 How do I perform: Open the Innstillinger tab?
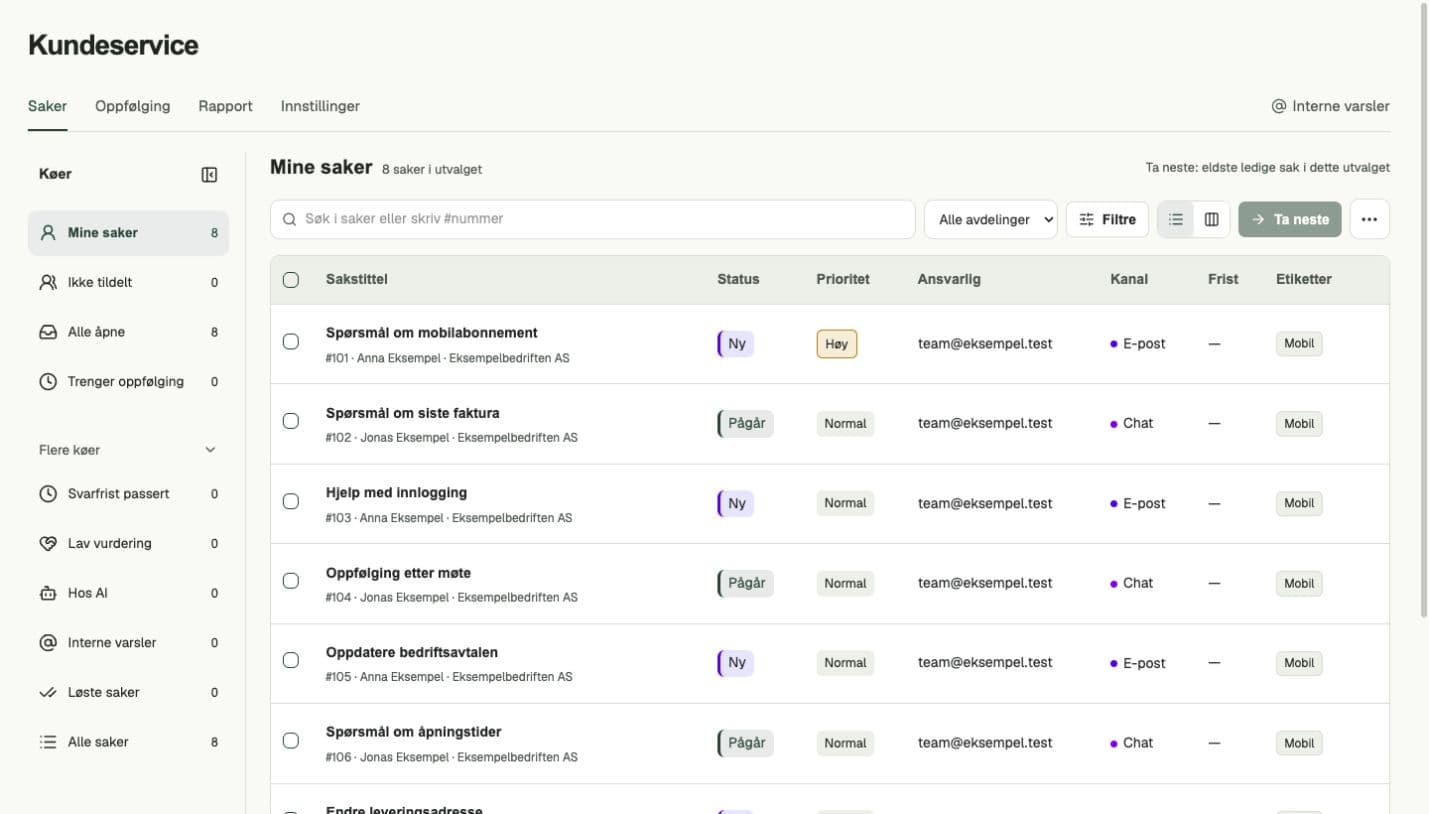click(x=320, y=106)
